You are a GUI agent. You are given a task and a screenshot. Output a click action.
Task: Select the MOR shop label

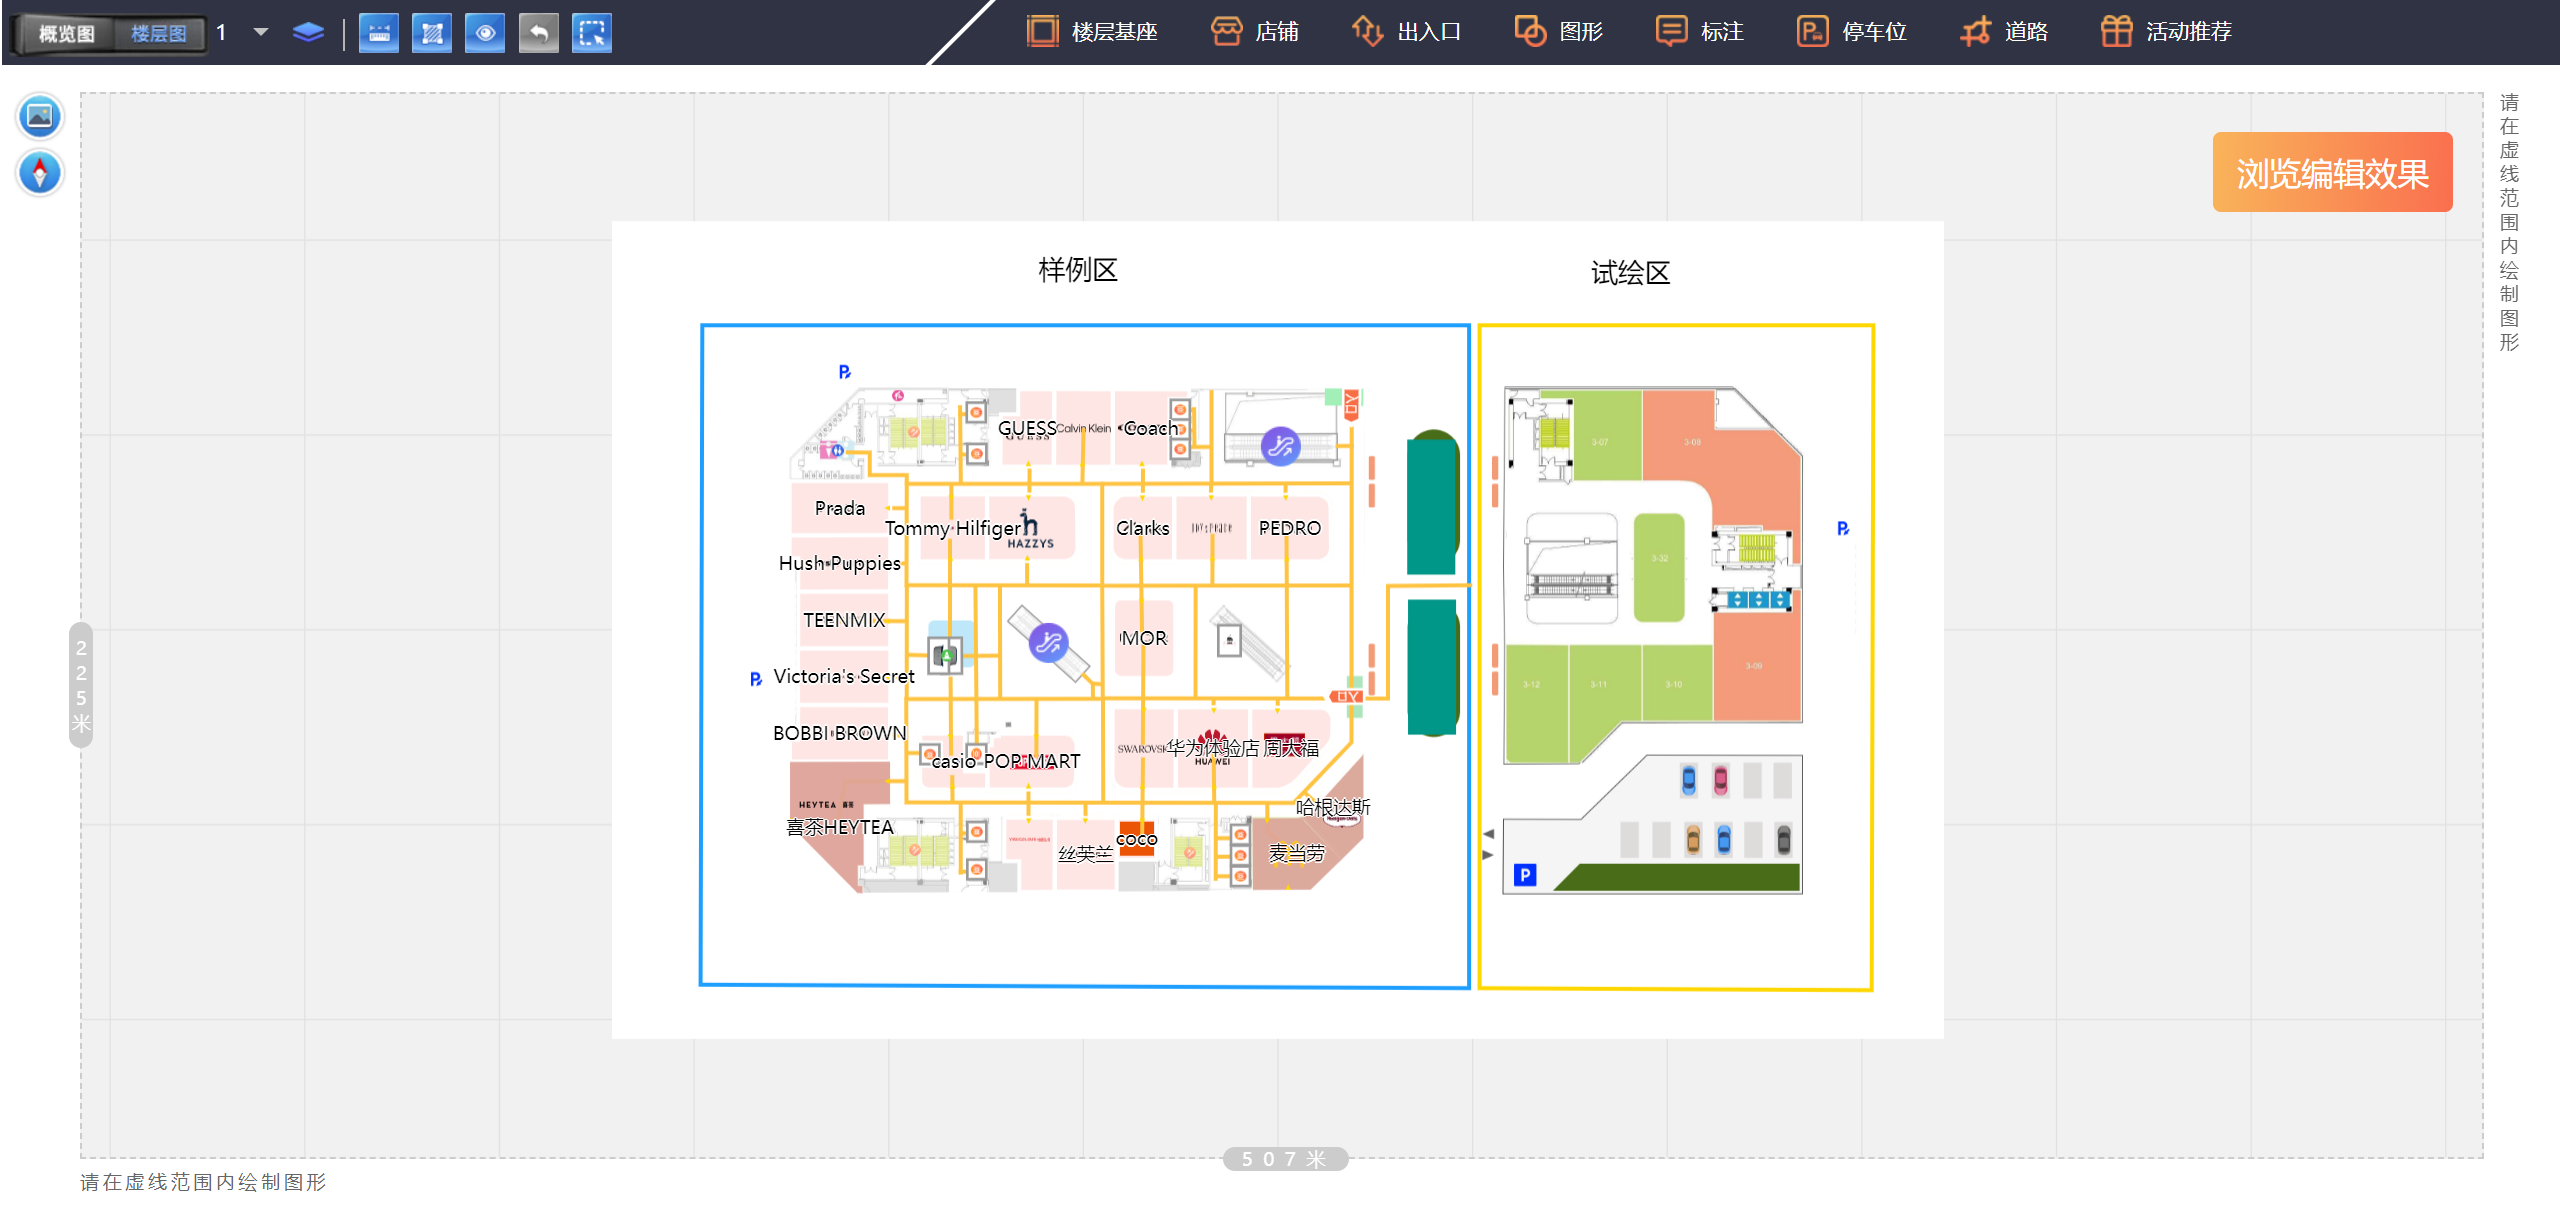[x=1143, y=638]
